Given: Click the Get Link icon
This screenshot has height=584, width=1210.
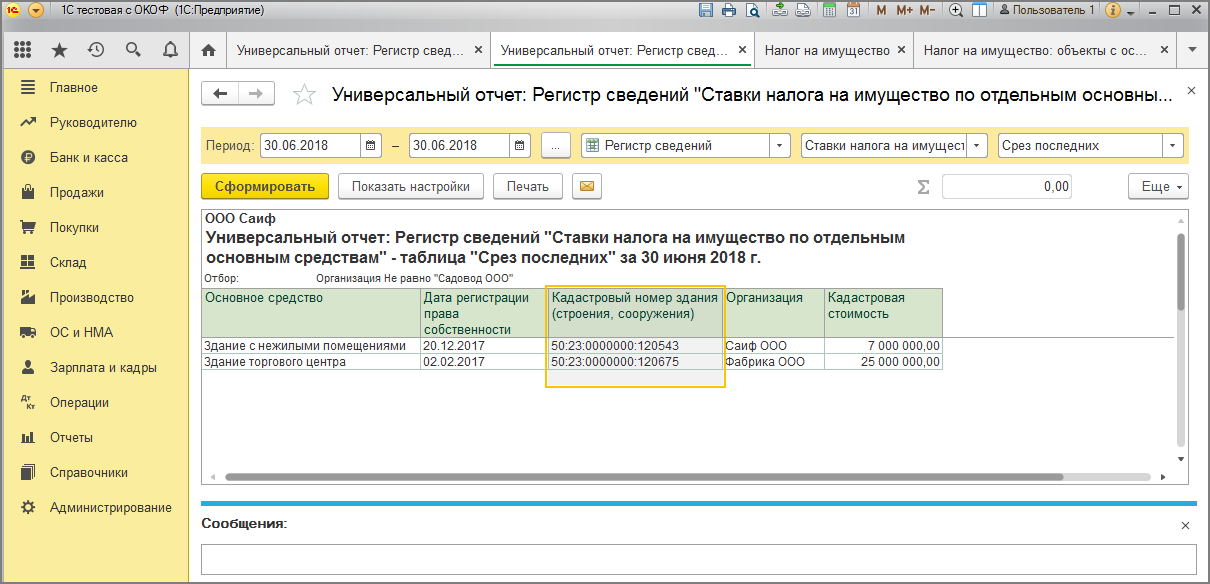Looking at the screenshot, I should point(780,10).
